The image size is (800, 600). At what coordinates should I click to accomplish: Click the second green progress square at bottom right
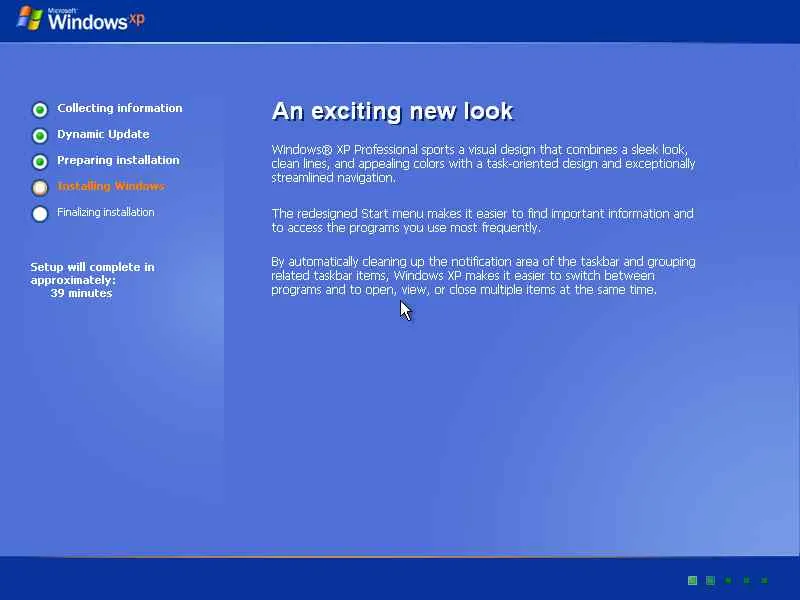710,580
